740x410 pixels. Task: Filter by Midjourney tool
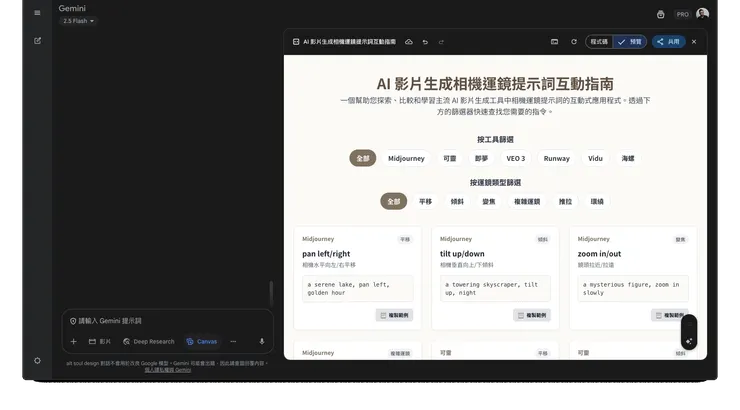(406, 158)
